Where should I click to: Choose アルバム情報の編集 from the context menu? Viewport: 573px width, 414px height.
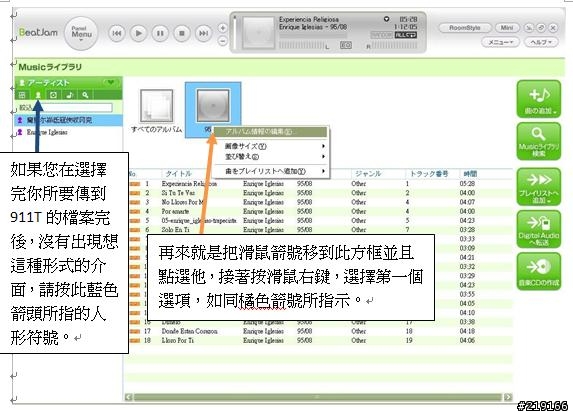tap(270, 132)
